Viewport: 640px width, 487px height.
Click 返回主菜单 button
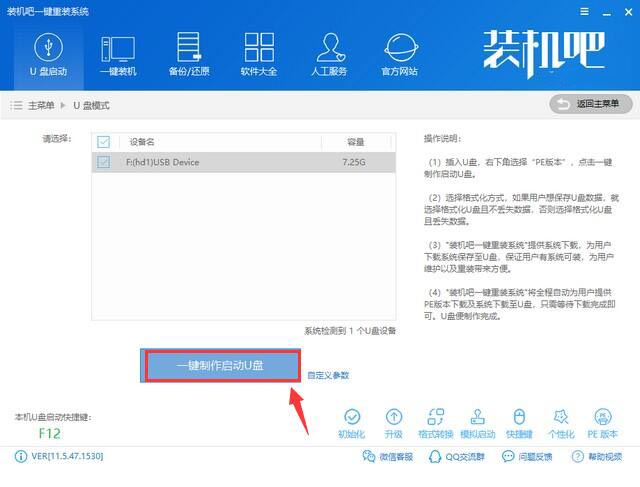(591, 104)
